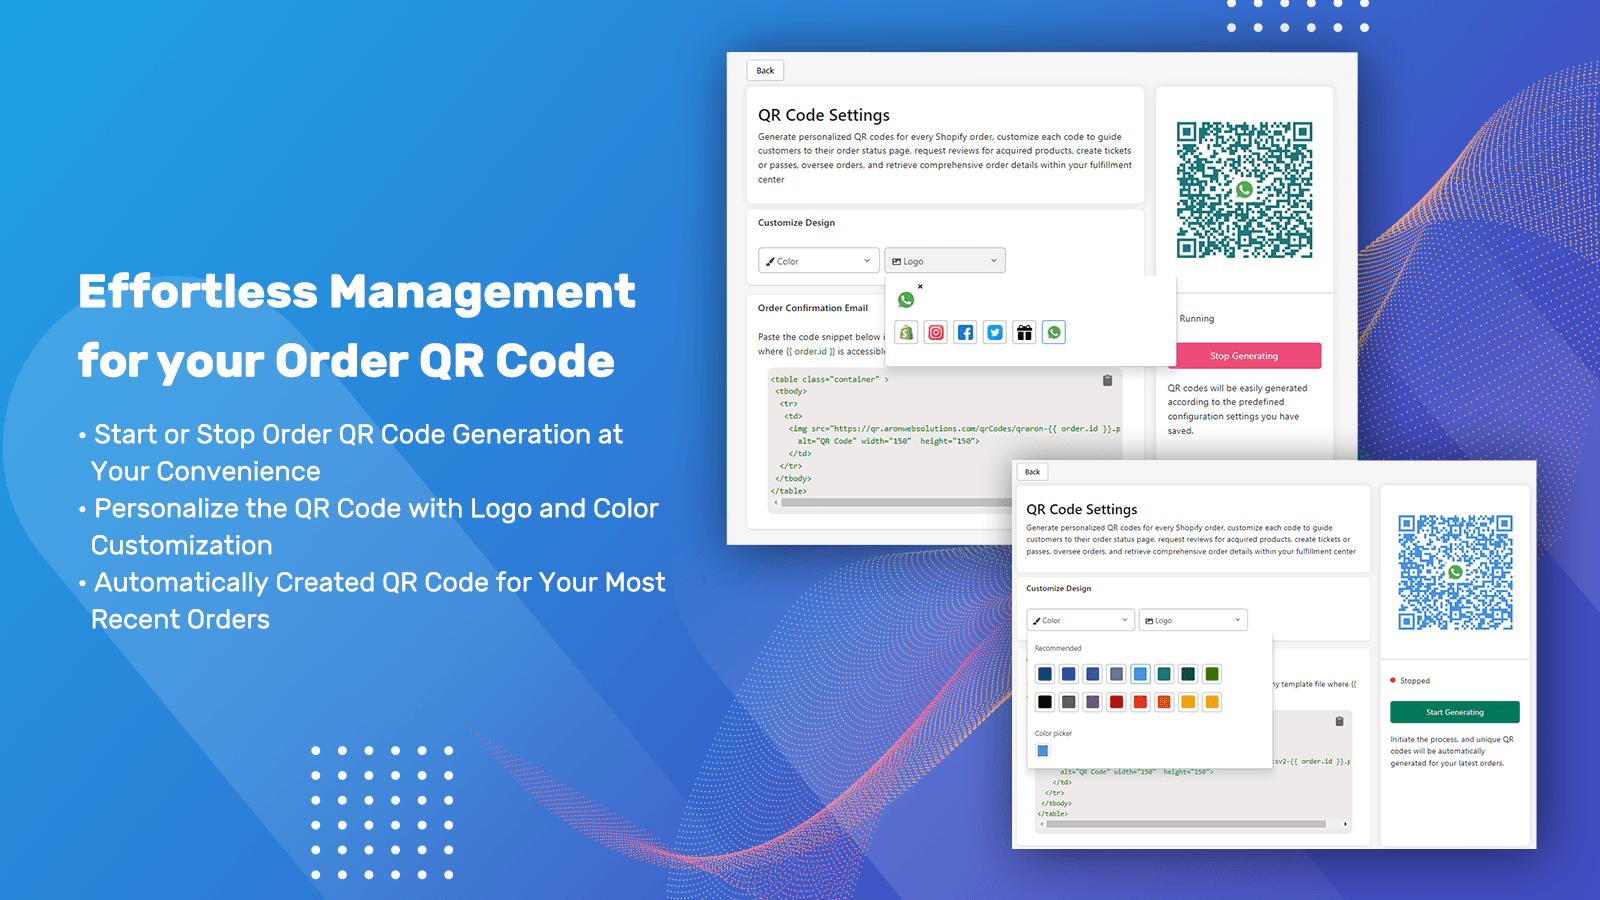This screenshot has height=900, width=1600.
Task: Click the trash icon above the code snippet
Action: pos(1108,379)
